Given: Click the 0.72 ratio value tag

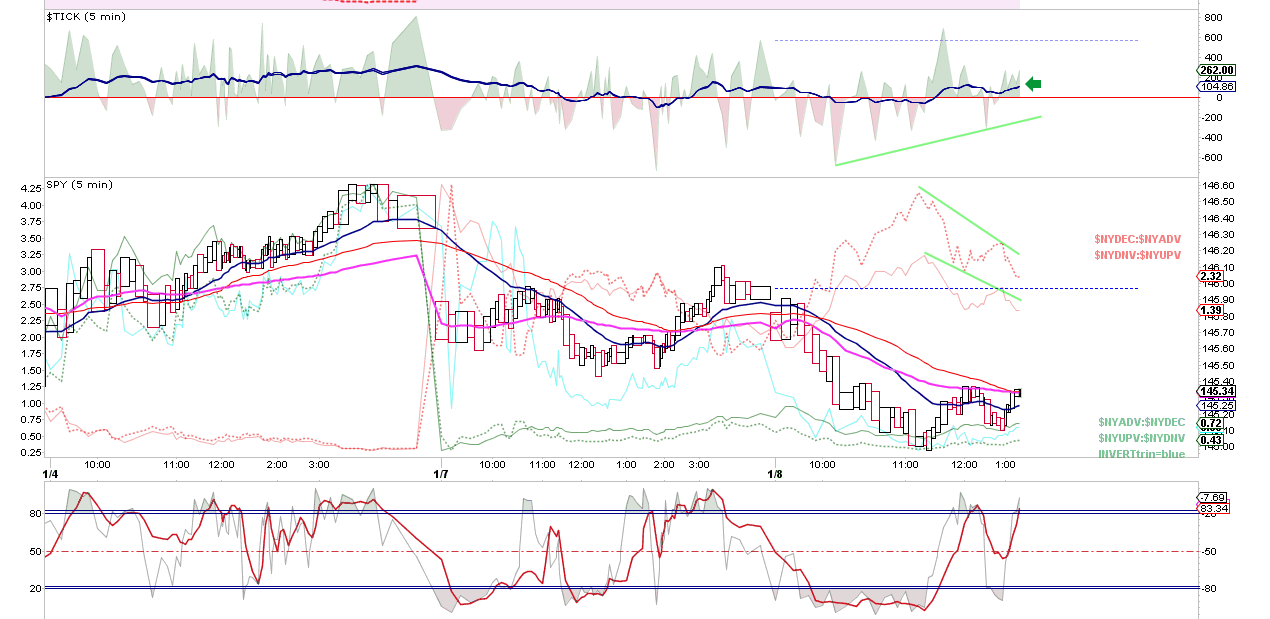Looking at the screenshot, I should click(1211, 424).
